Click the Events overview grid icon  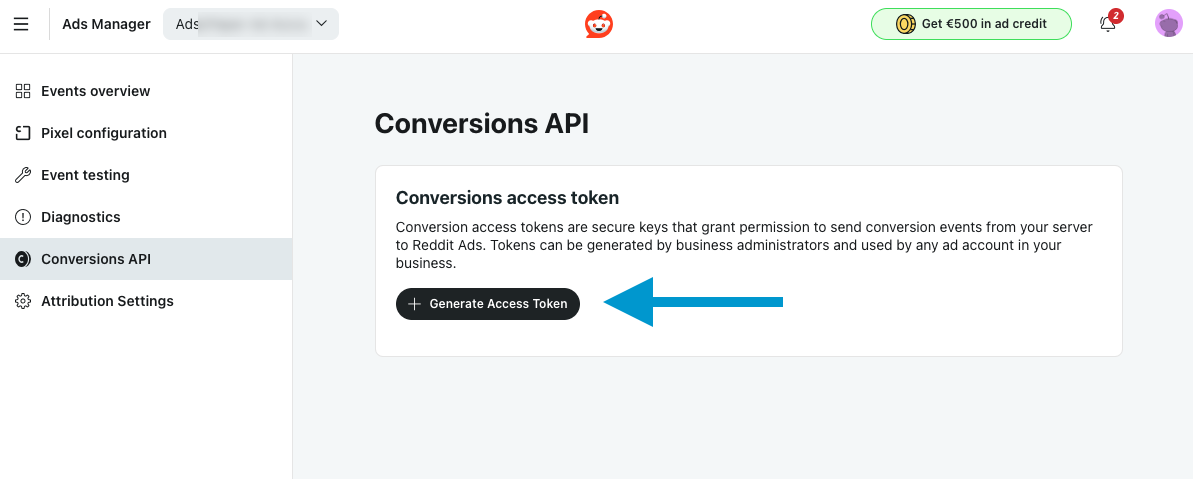tap(23, 91)
